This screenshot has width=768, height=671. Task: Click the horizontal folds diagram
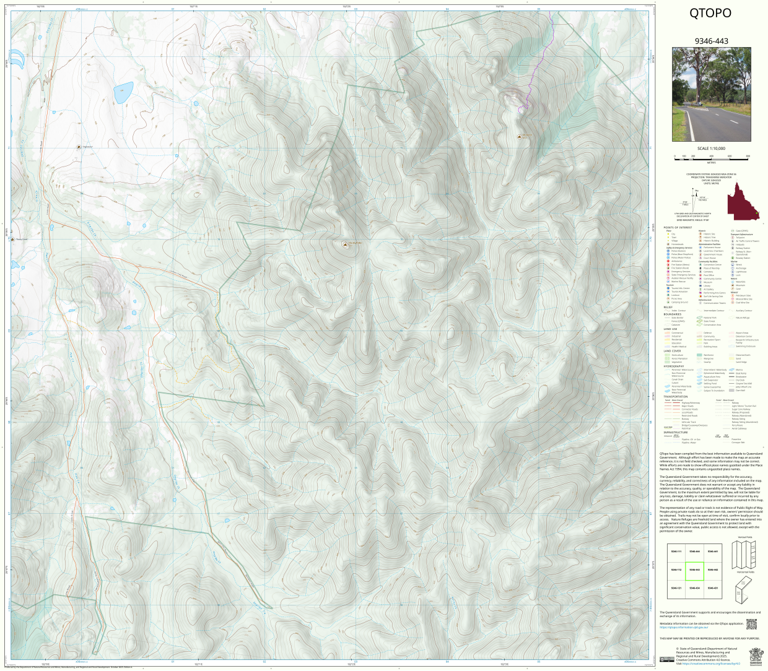coord(744,590)
